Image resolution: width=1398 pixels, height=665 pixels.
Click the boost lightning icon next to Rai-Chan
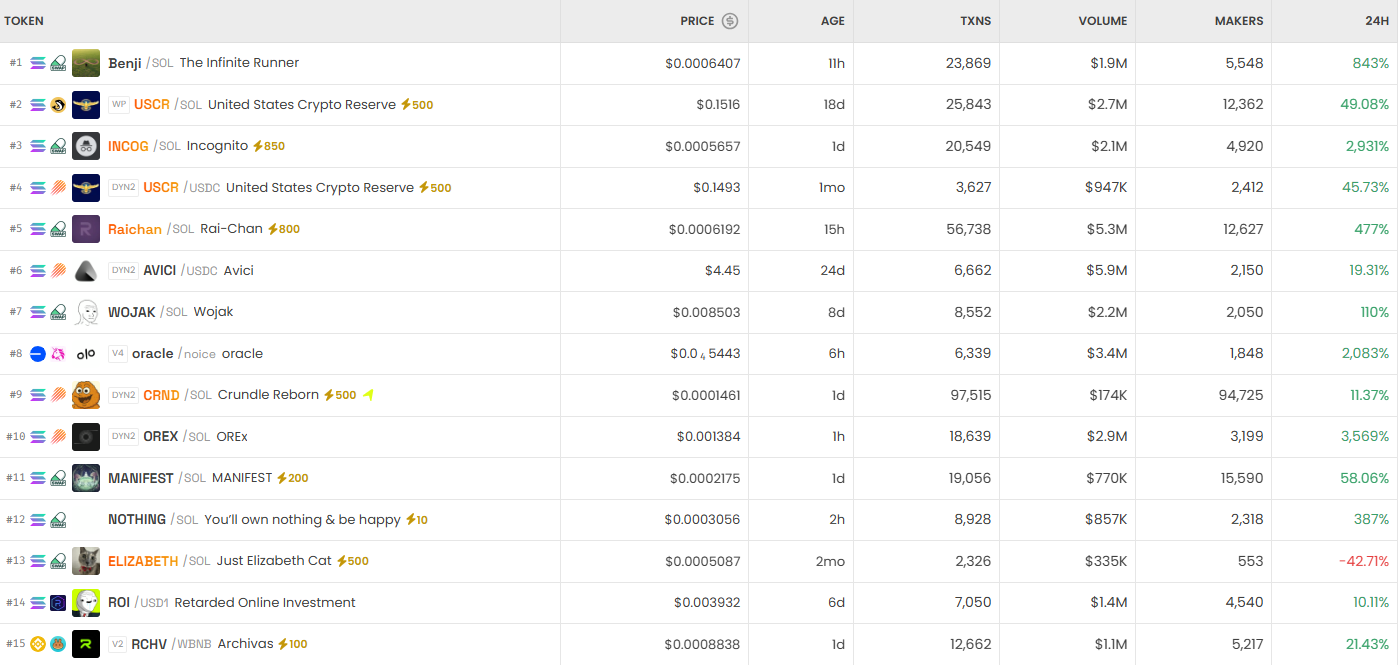[273, 229]
